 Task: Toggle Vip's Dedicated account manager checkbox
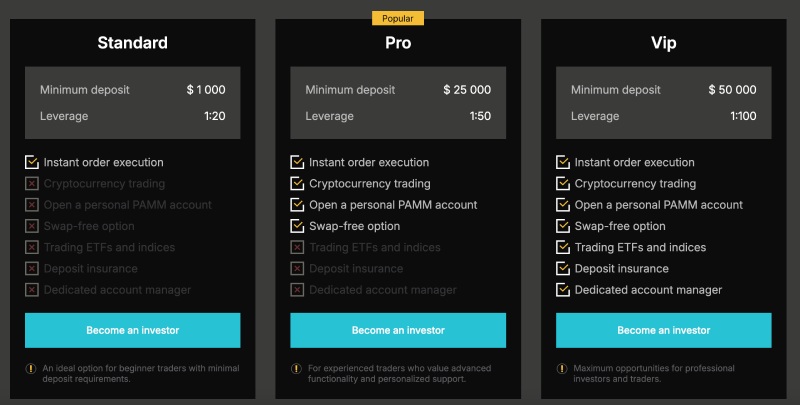[x=563, y=290]
